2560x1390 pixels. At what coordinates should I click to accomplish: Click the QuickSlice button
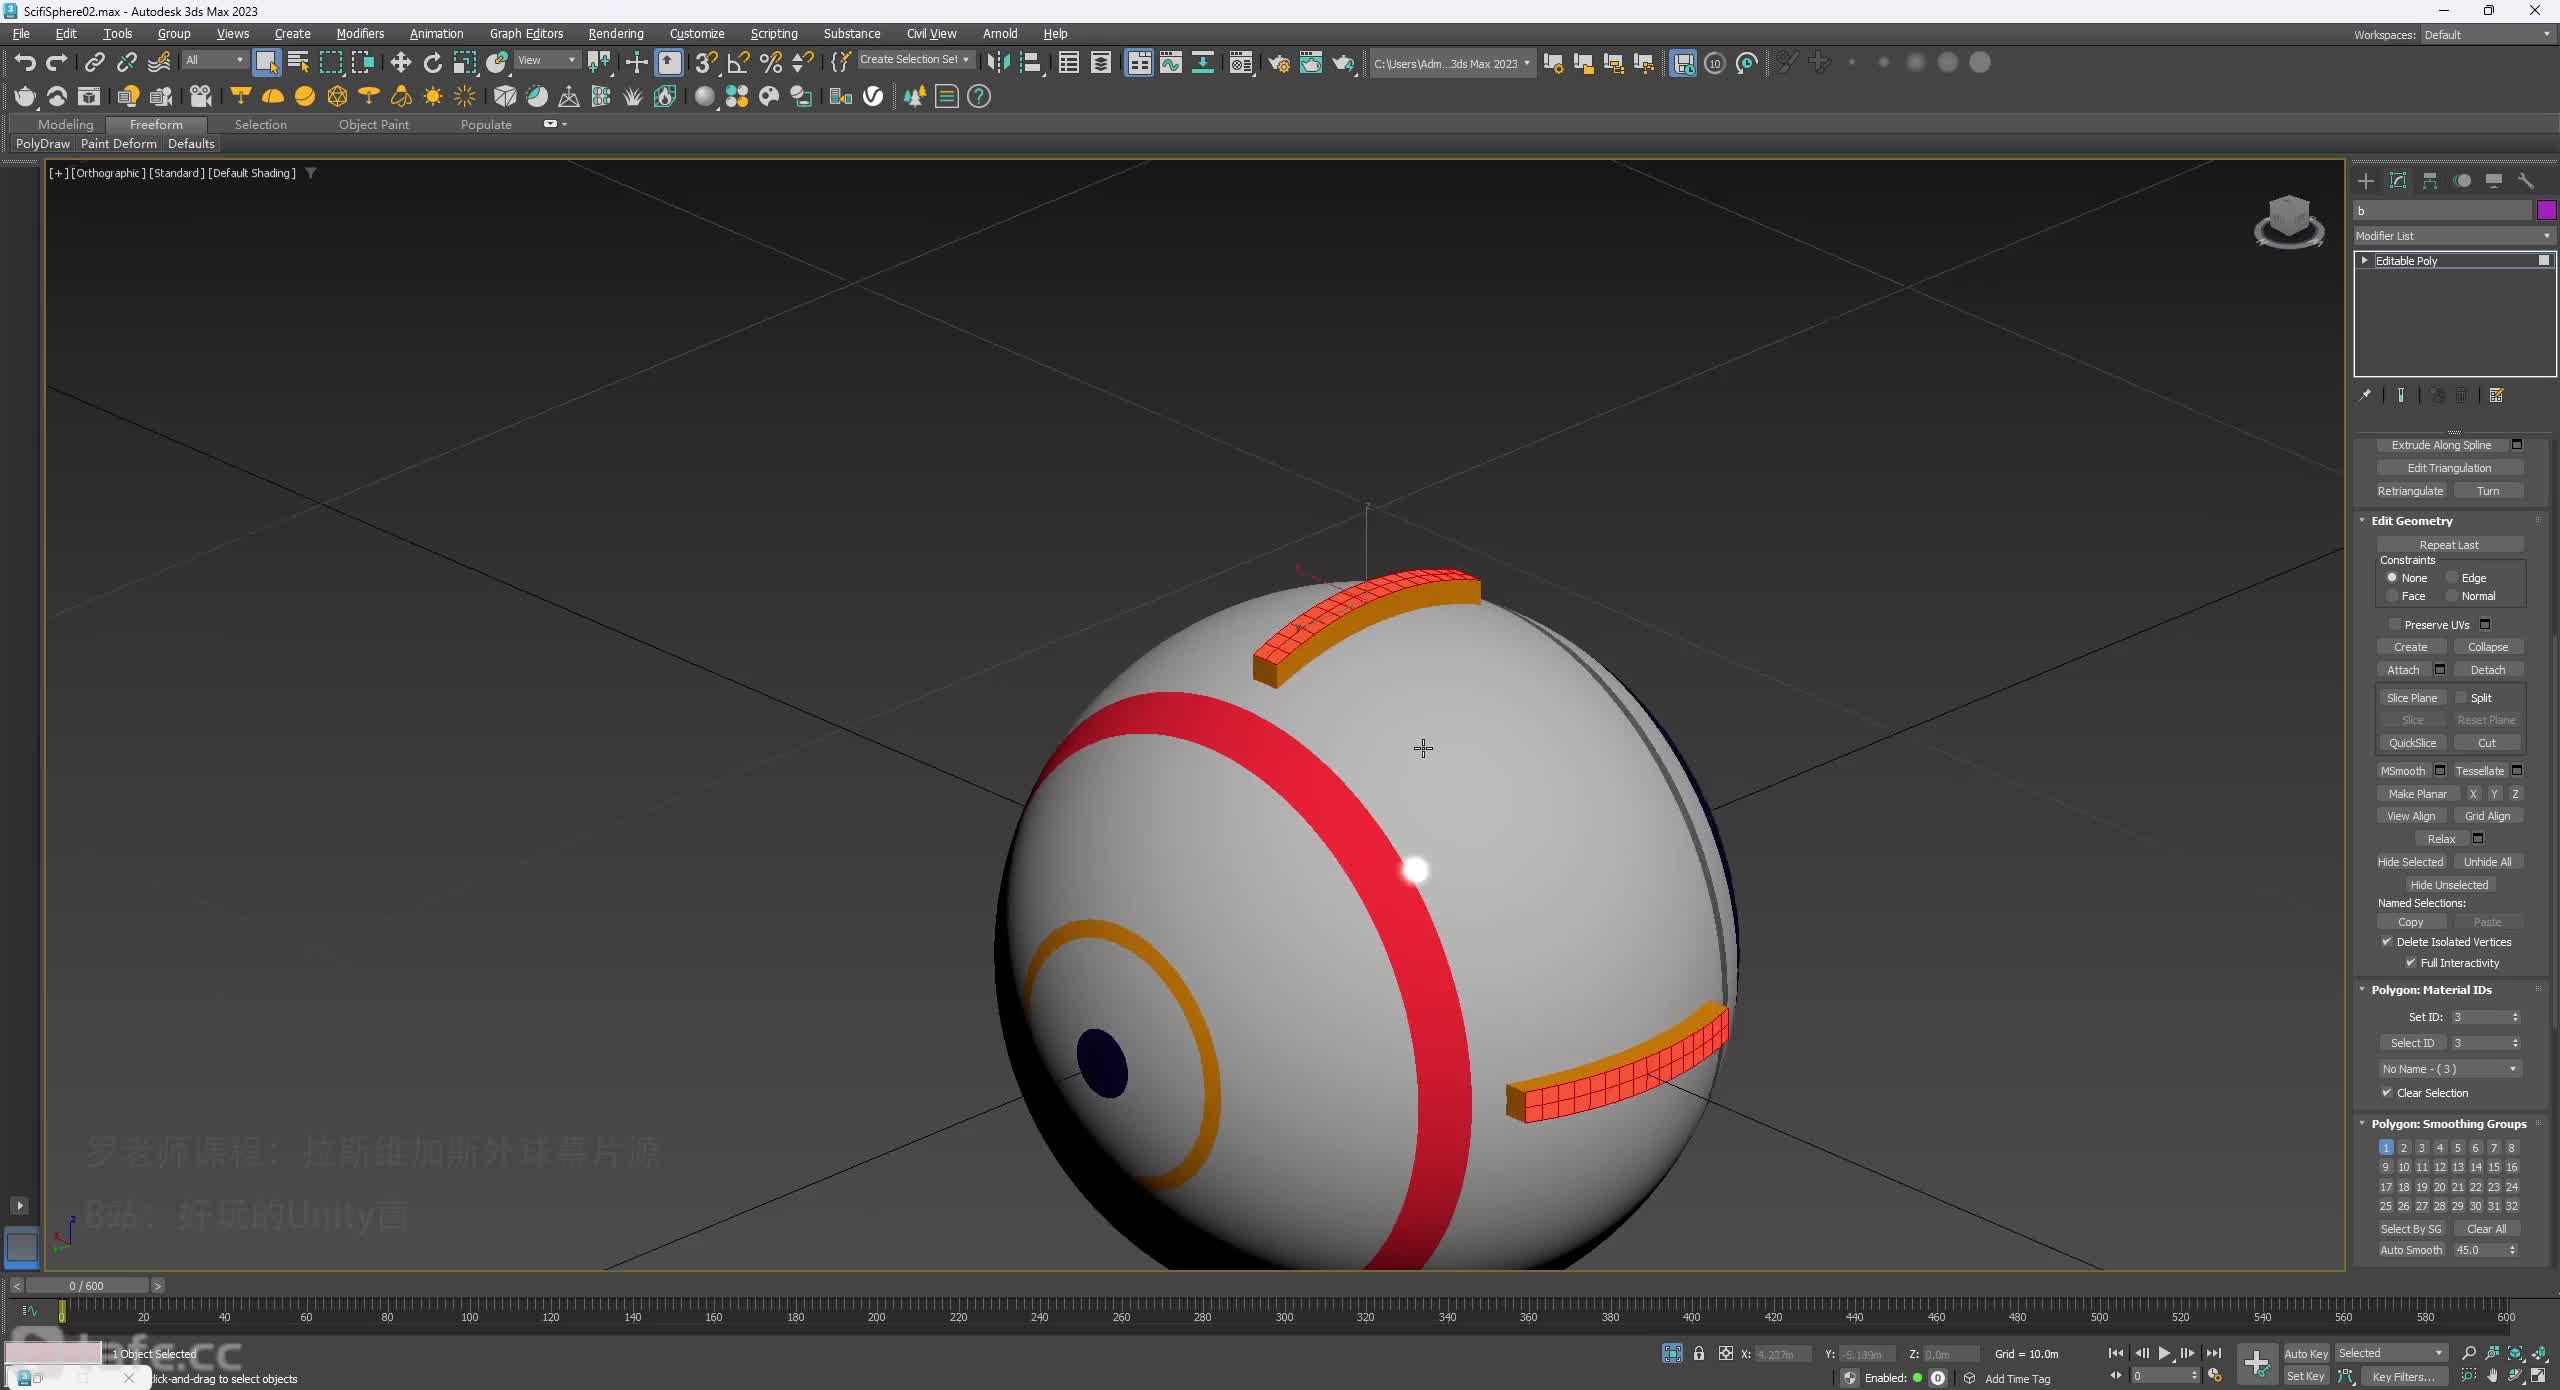click(x=2412, y=743)
